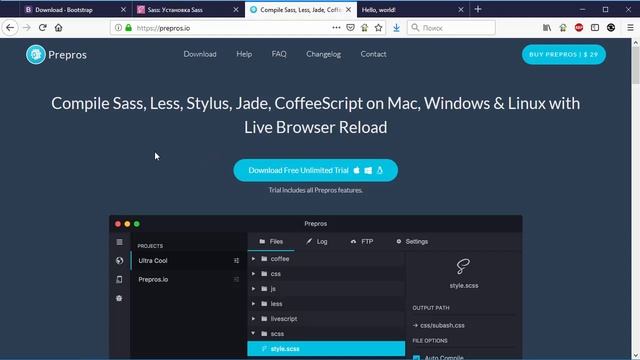Expand the css folder arrow
Screen dimensions: 640x360
(x=253, y=274)
